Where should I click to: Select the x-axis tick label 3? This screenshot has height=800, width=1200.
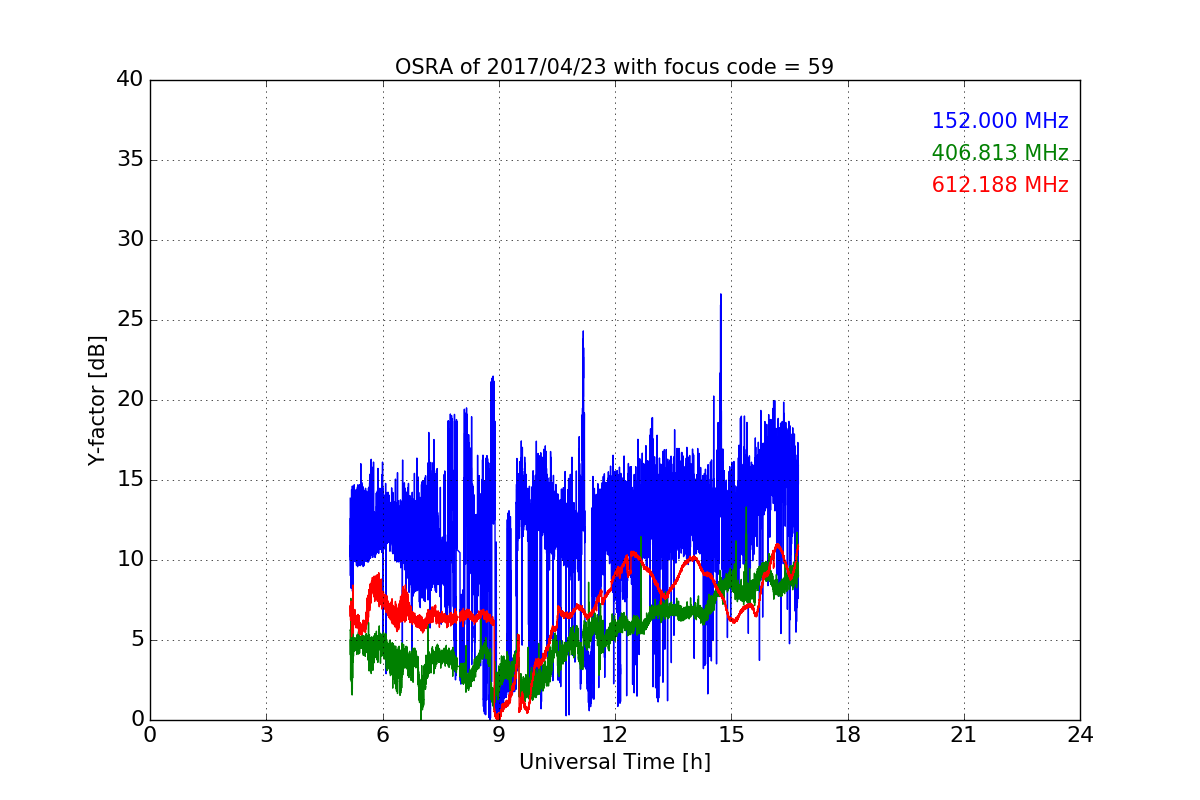tap(266, 735)
